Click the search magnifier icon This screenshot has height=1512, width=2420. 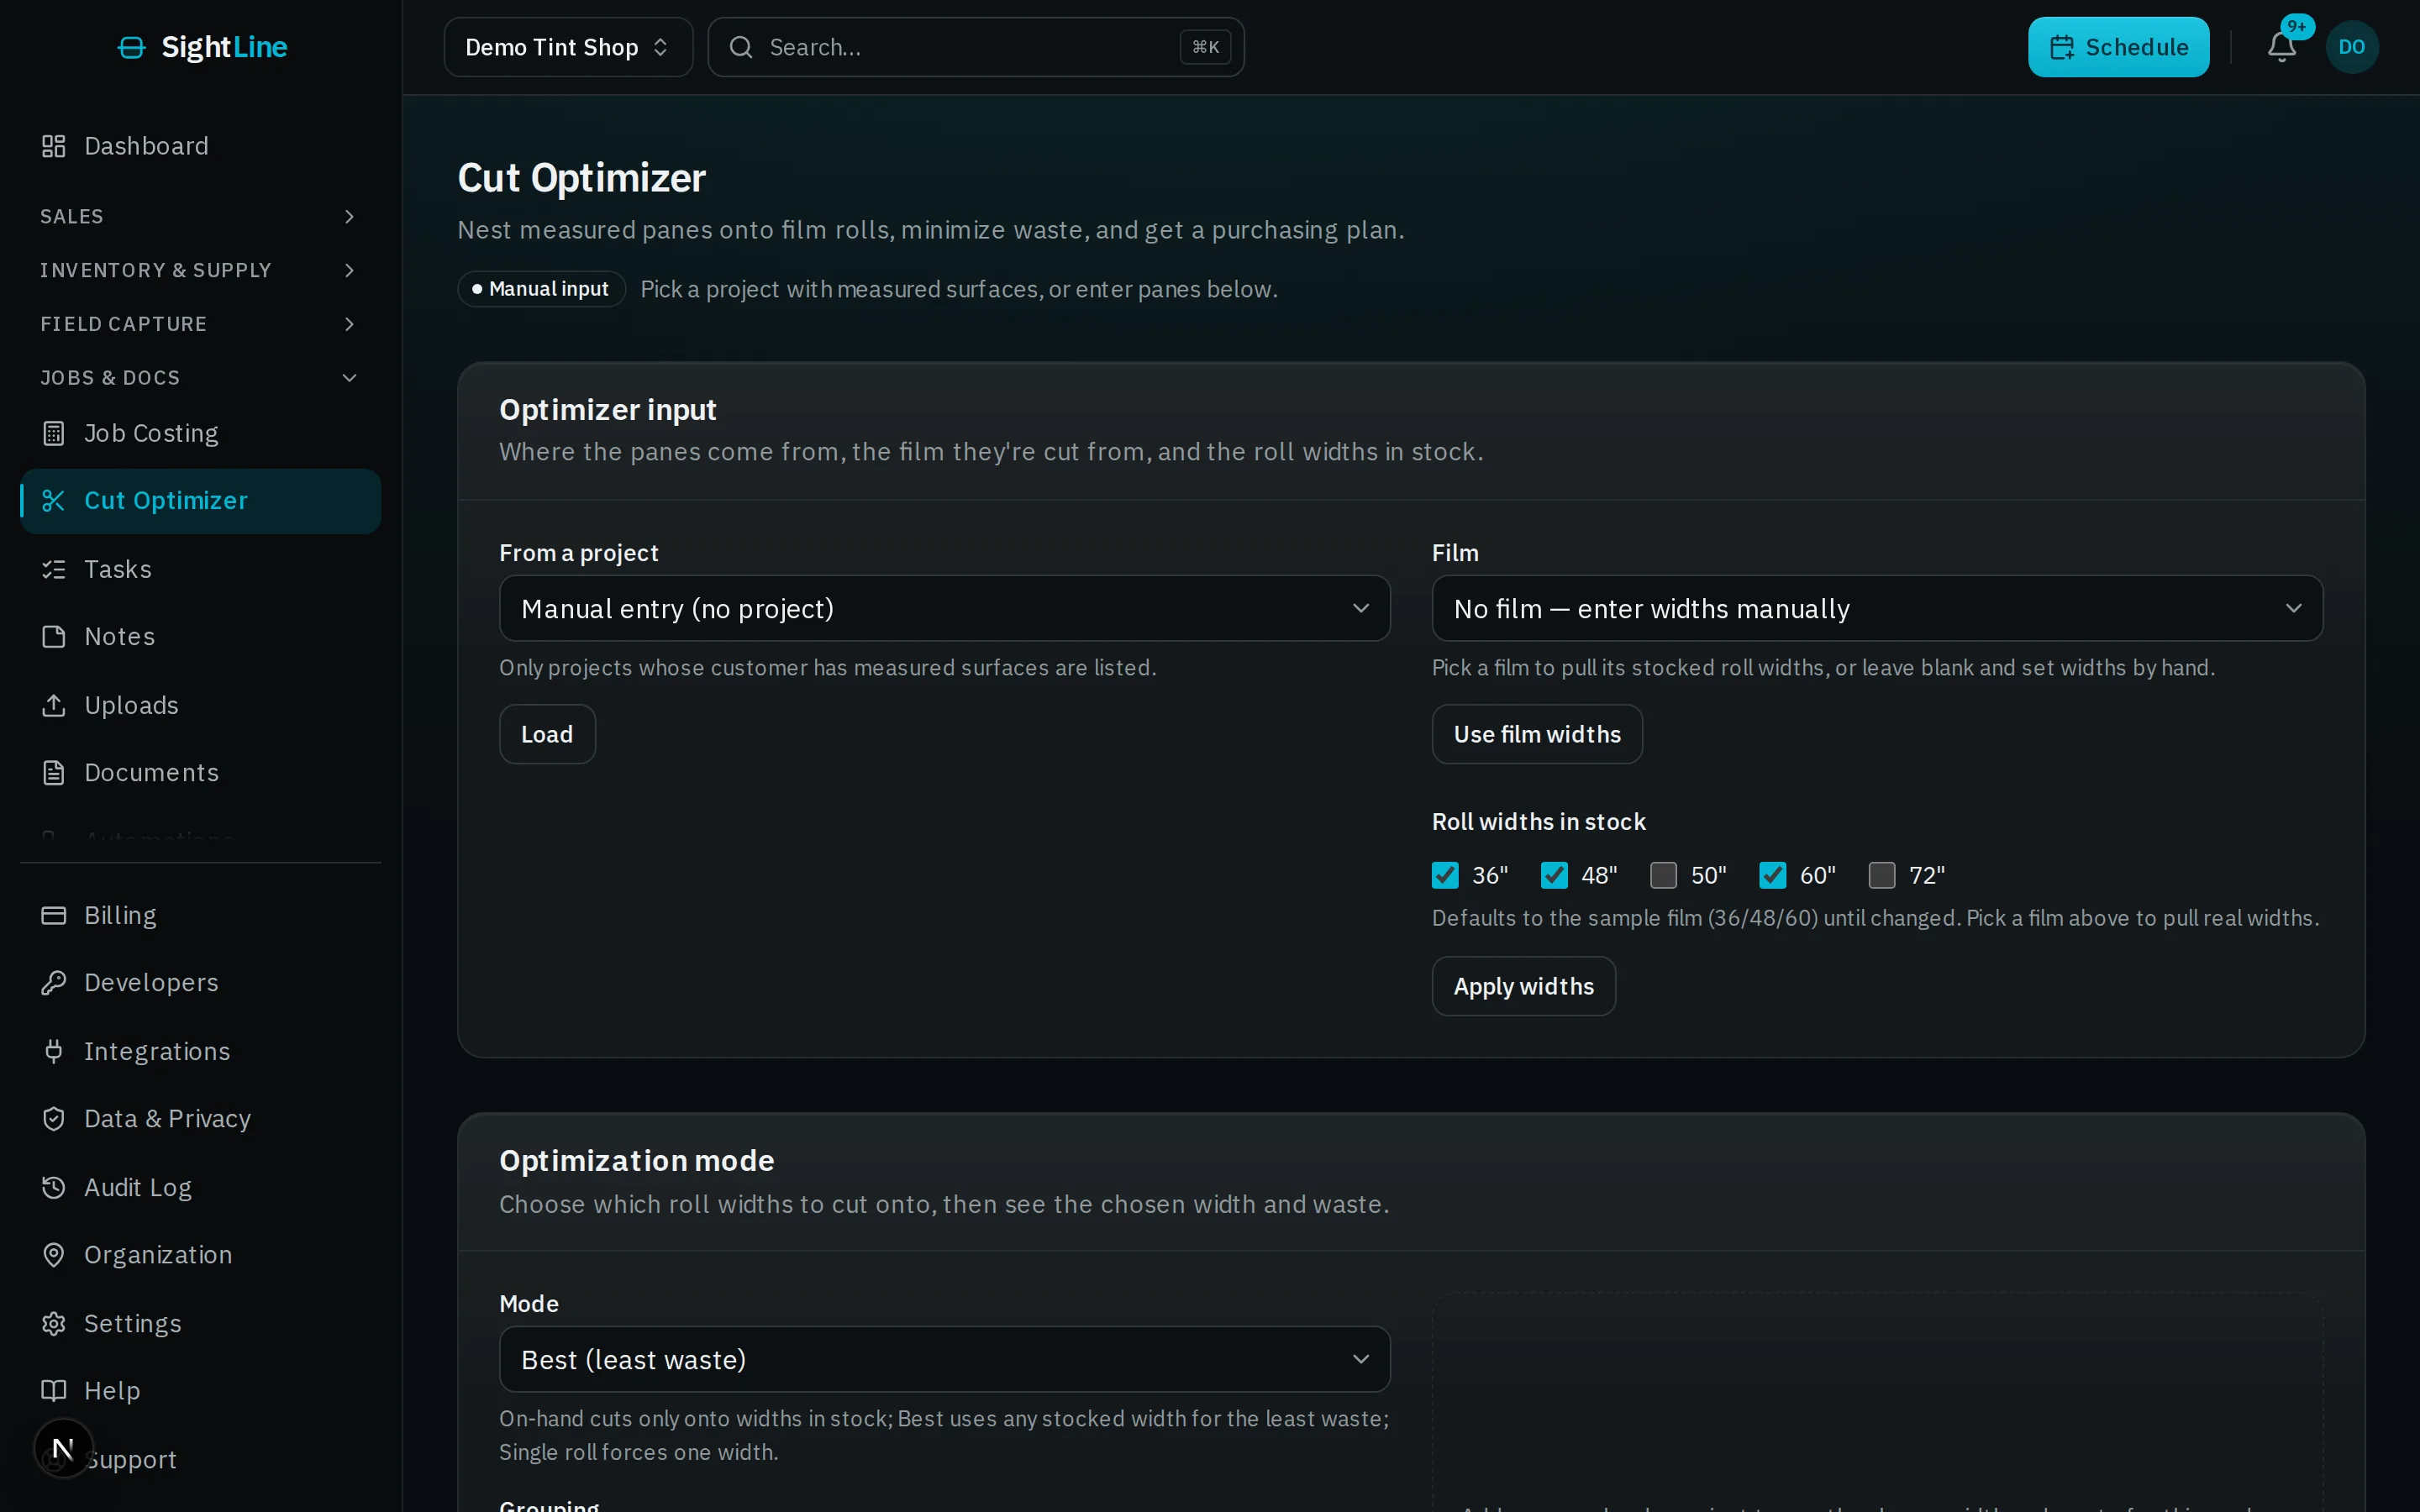point(741,47)
